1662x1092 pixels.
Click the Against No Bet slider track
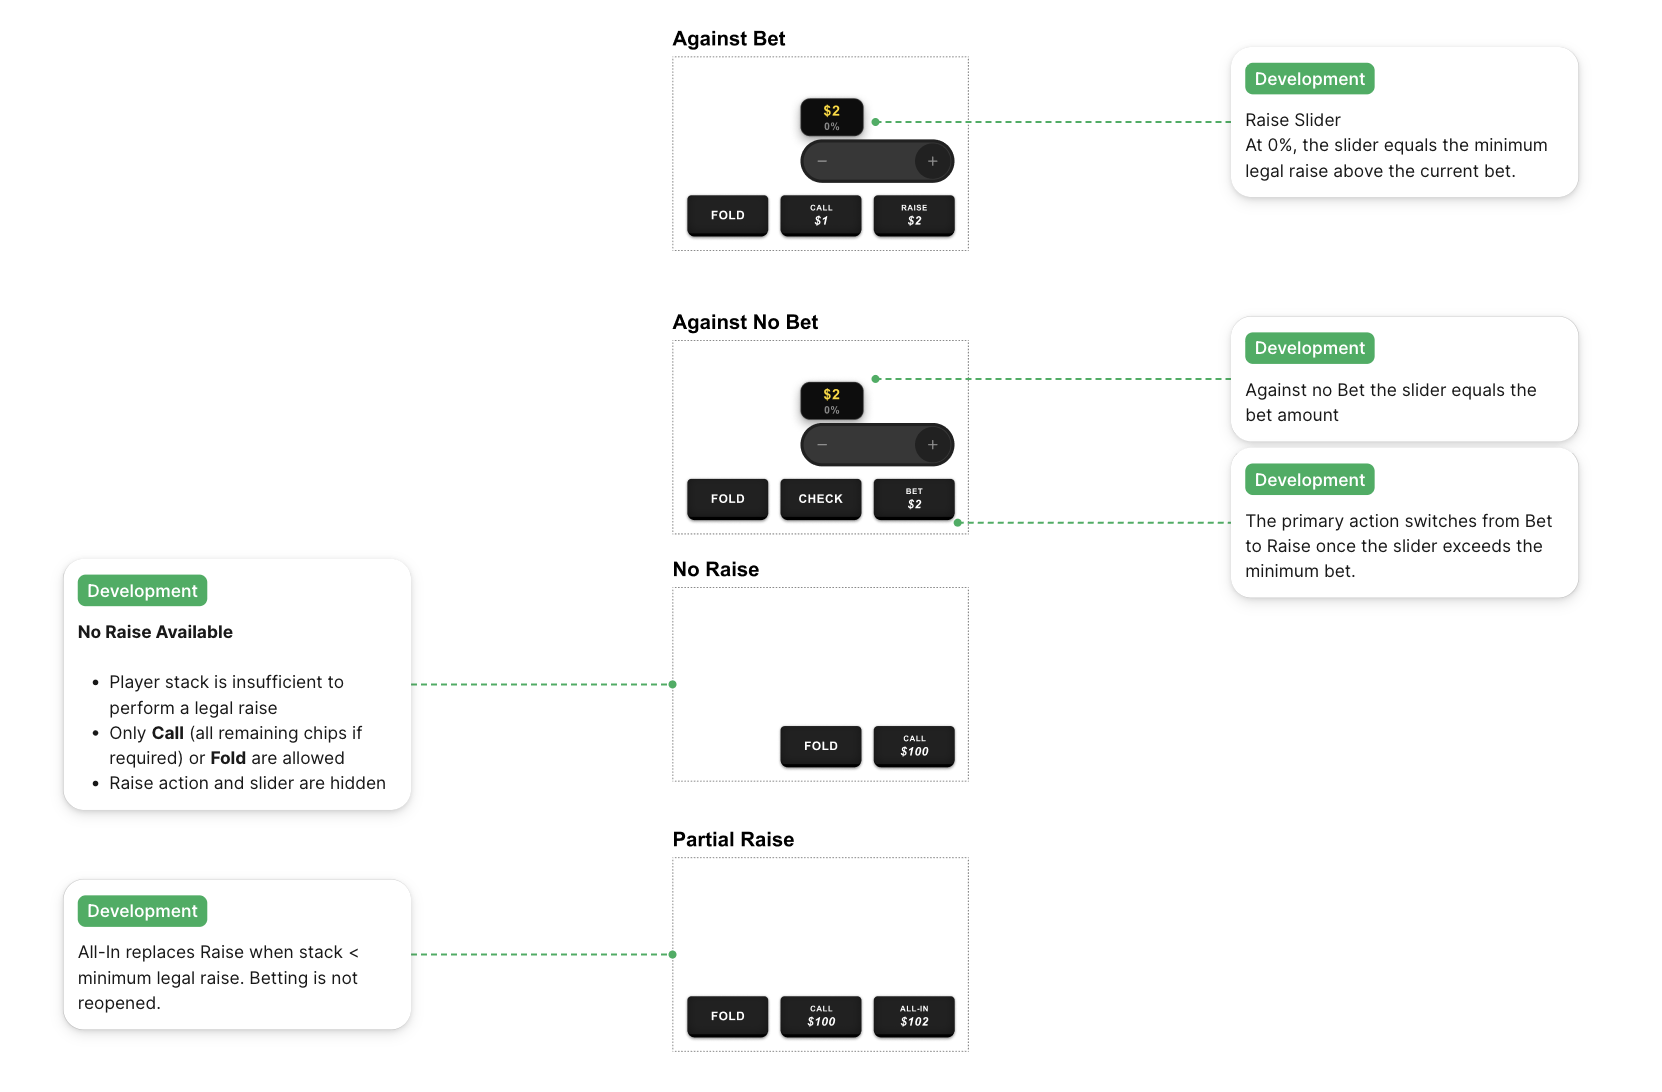pos(872,445)
